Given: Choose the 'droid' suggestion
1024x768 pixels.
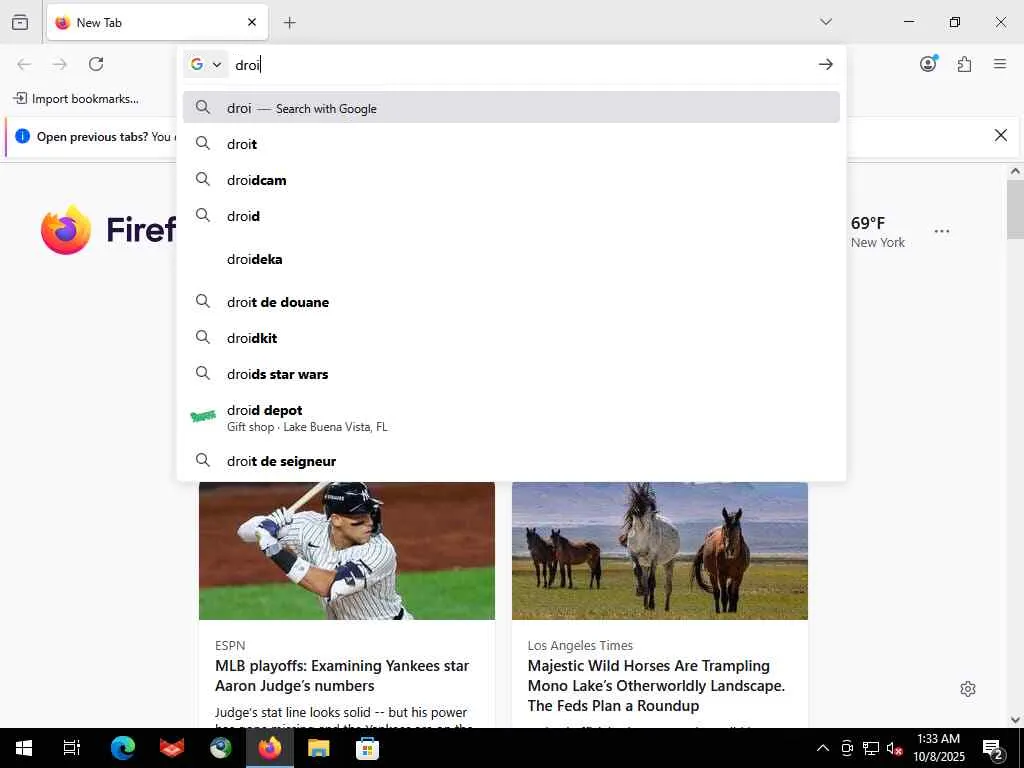Looking at the screenshot, I should tap(511, 216).
